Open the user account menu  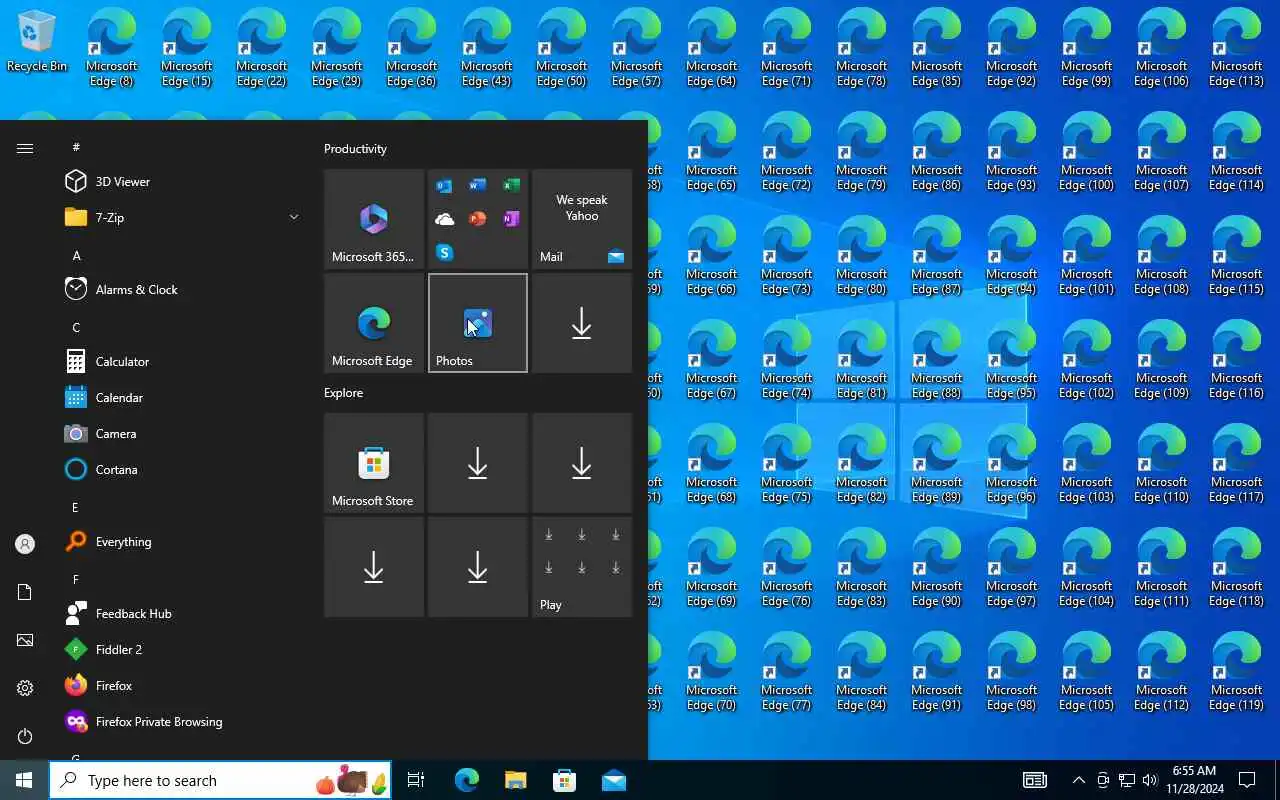click(x=25, y=544)
